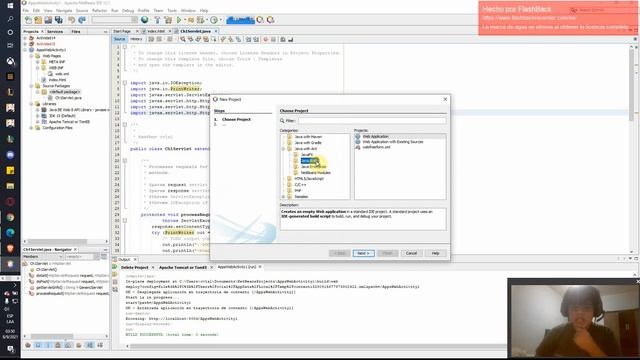Expand the Activided14 project node
The height and width of the screenshot is (360, 640).
[x=25, y=38]
